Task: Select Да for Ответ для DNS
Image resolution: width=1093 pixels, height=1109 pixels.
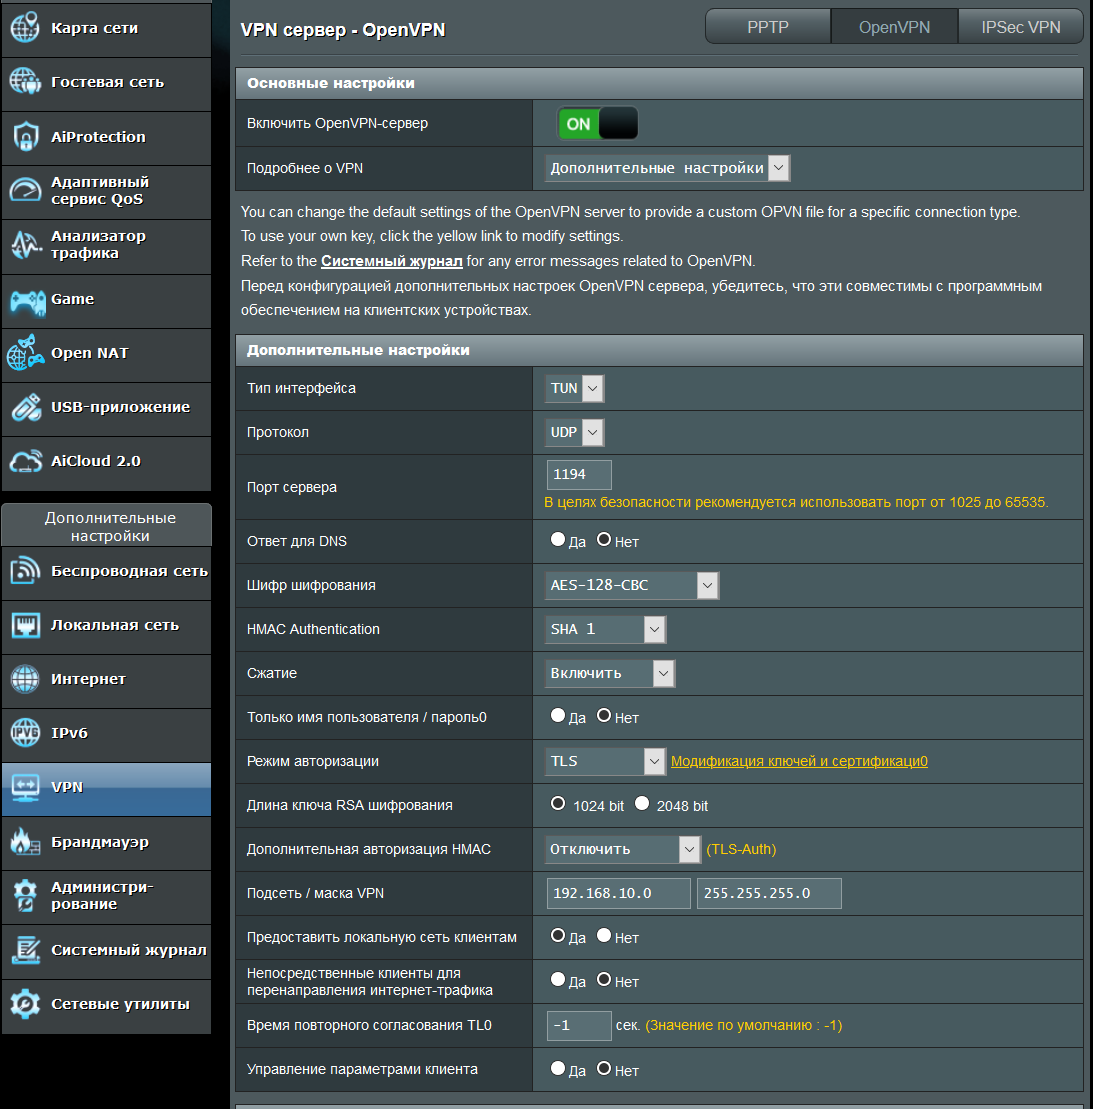Action: (x=557, y=540)
